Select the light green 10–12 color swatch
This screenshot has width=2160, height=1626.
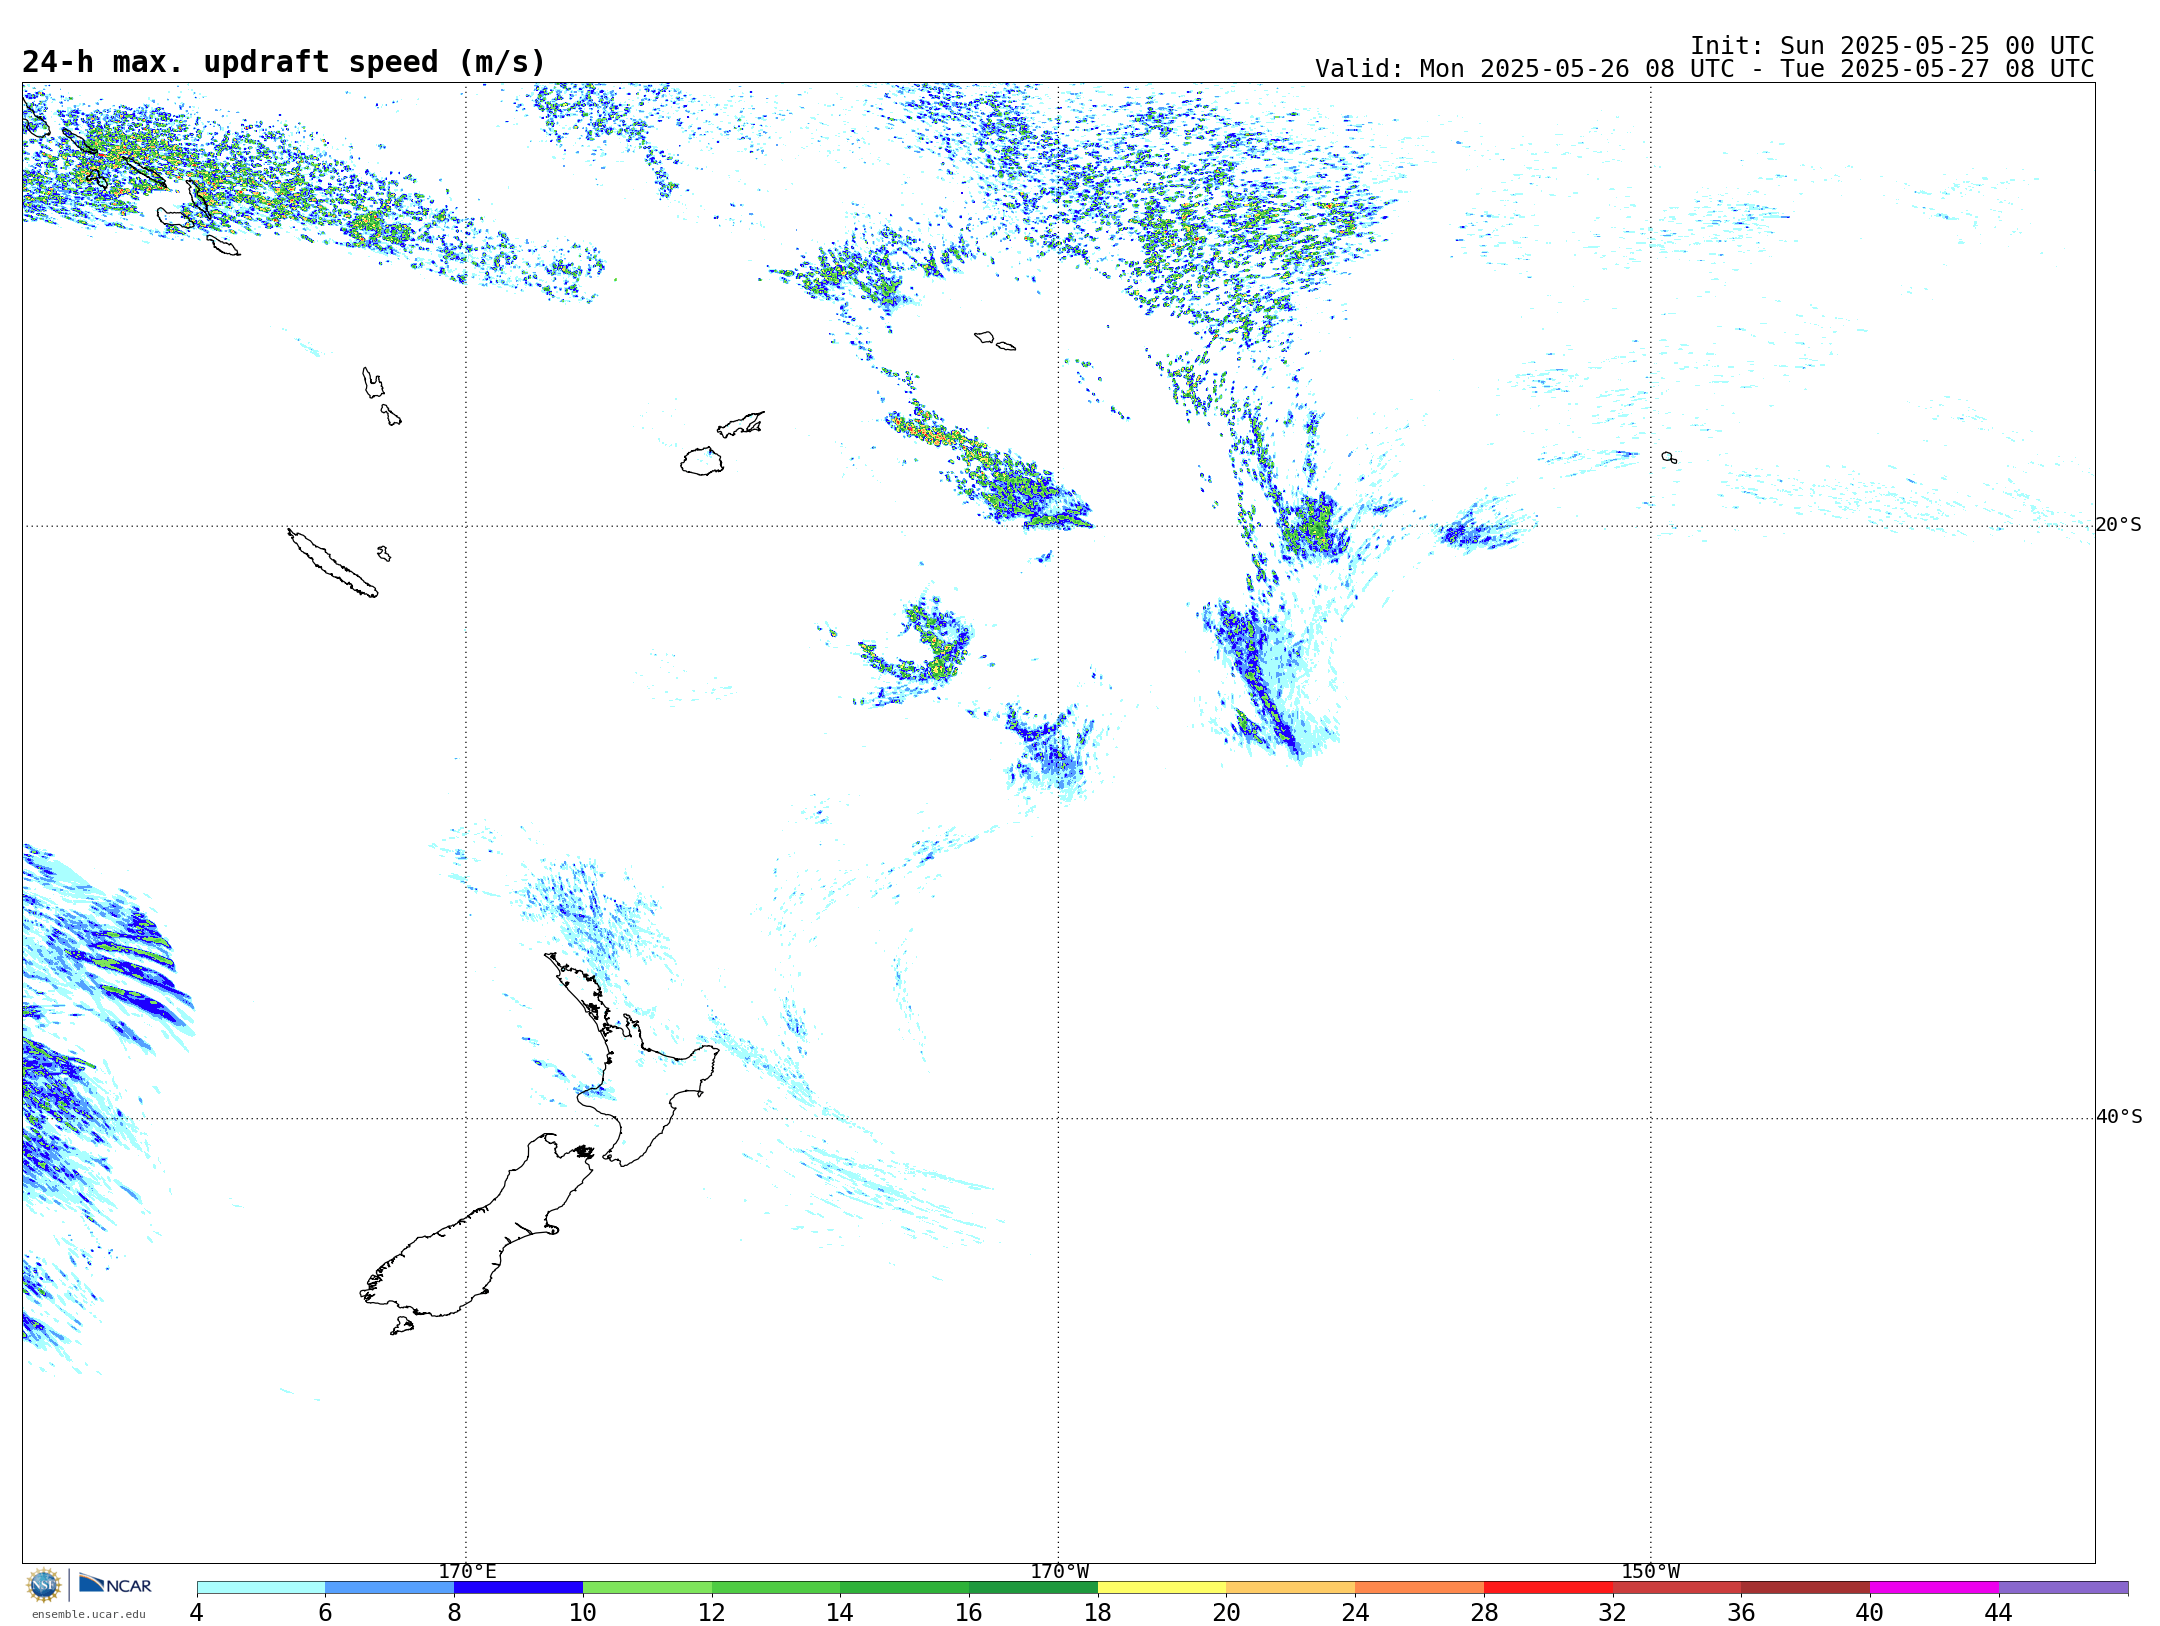pos(647,1588)
